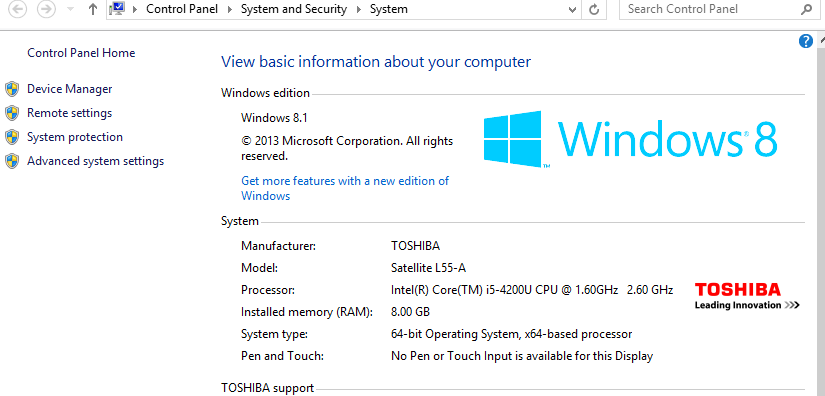Click the 64-bit Operating System text
Viewport: 825px width, 396px height.
[511, 334]
